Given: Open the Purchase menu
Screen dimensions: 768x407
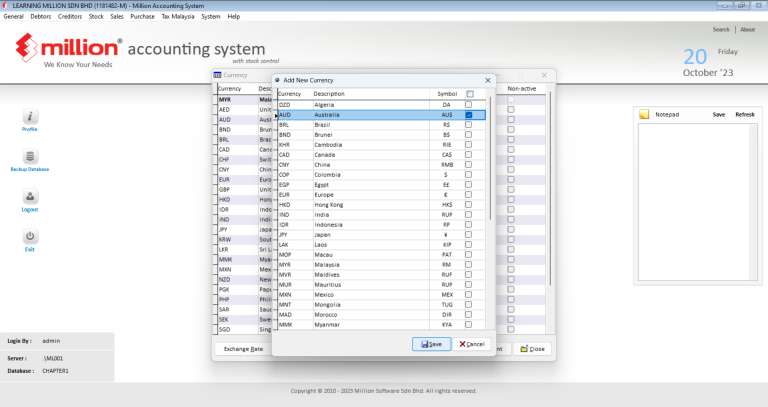Looking at the screenshot, I should coord(143,17).
